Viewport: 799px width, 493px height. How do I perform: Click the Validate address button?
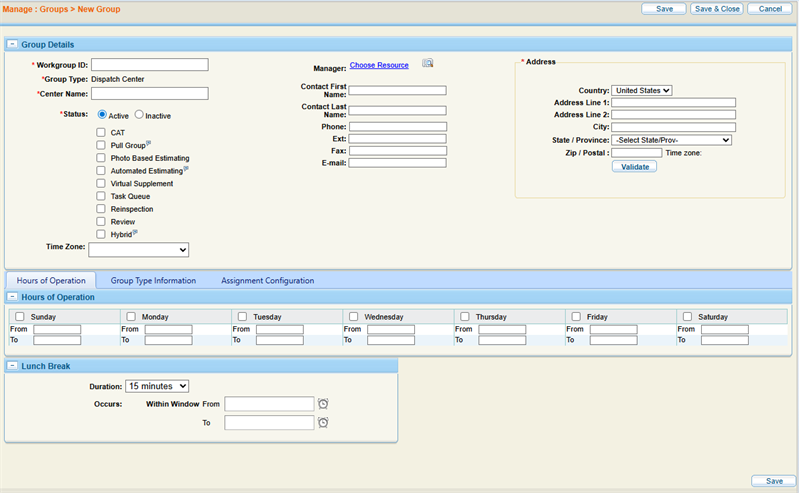click(x=634, y=167)
